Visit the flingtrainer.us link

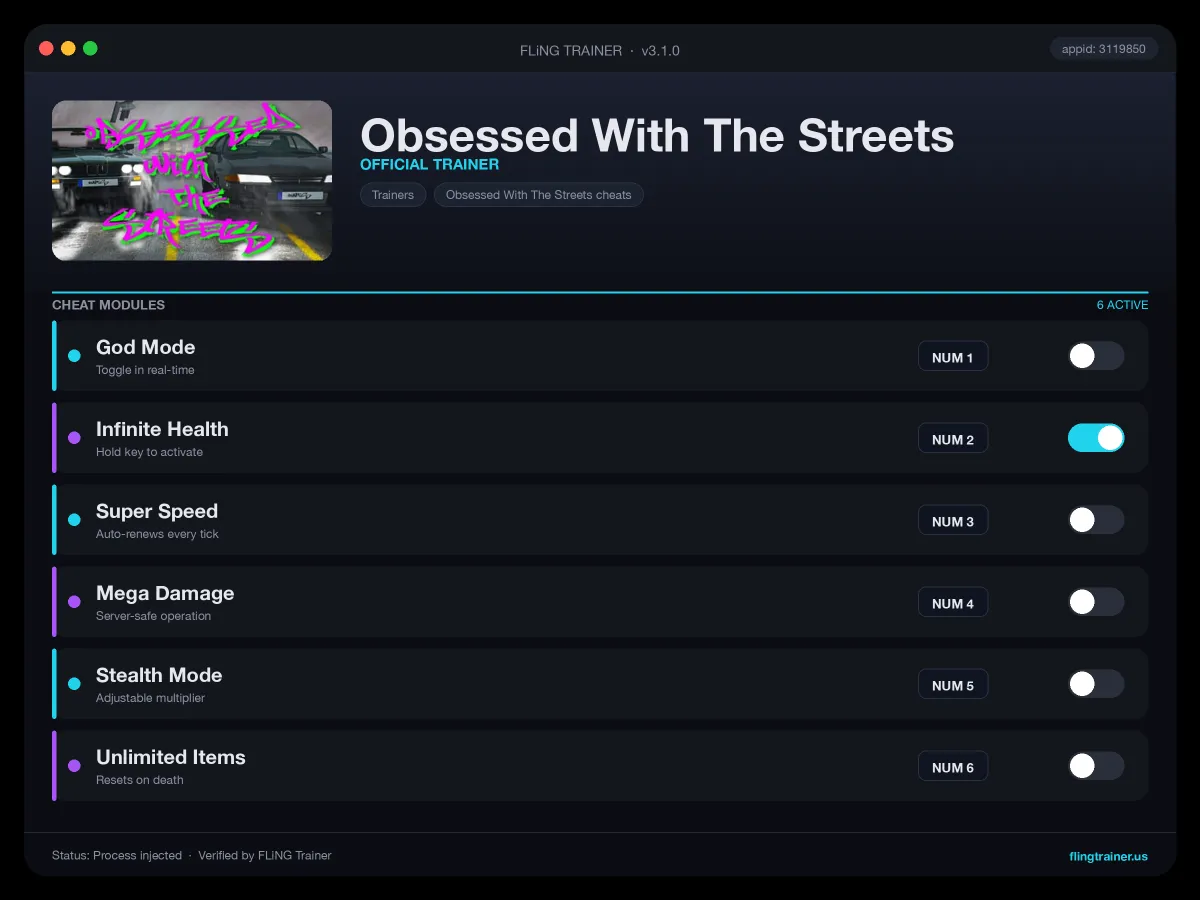click(1109, 856)
